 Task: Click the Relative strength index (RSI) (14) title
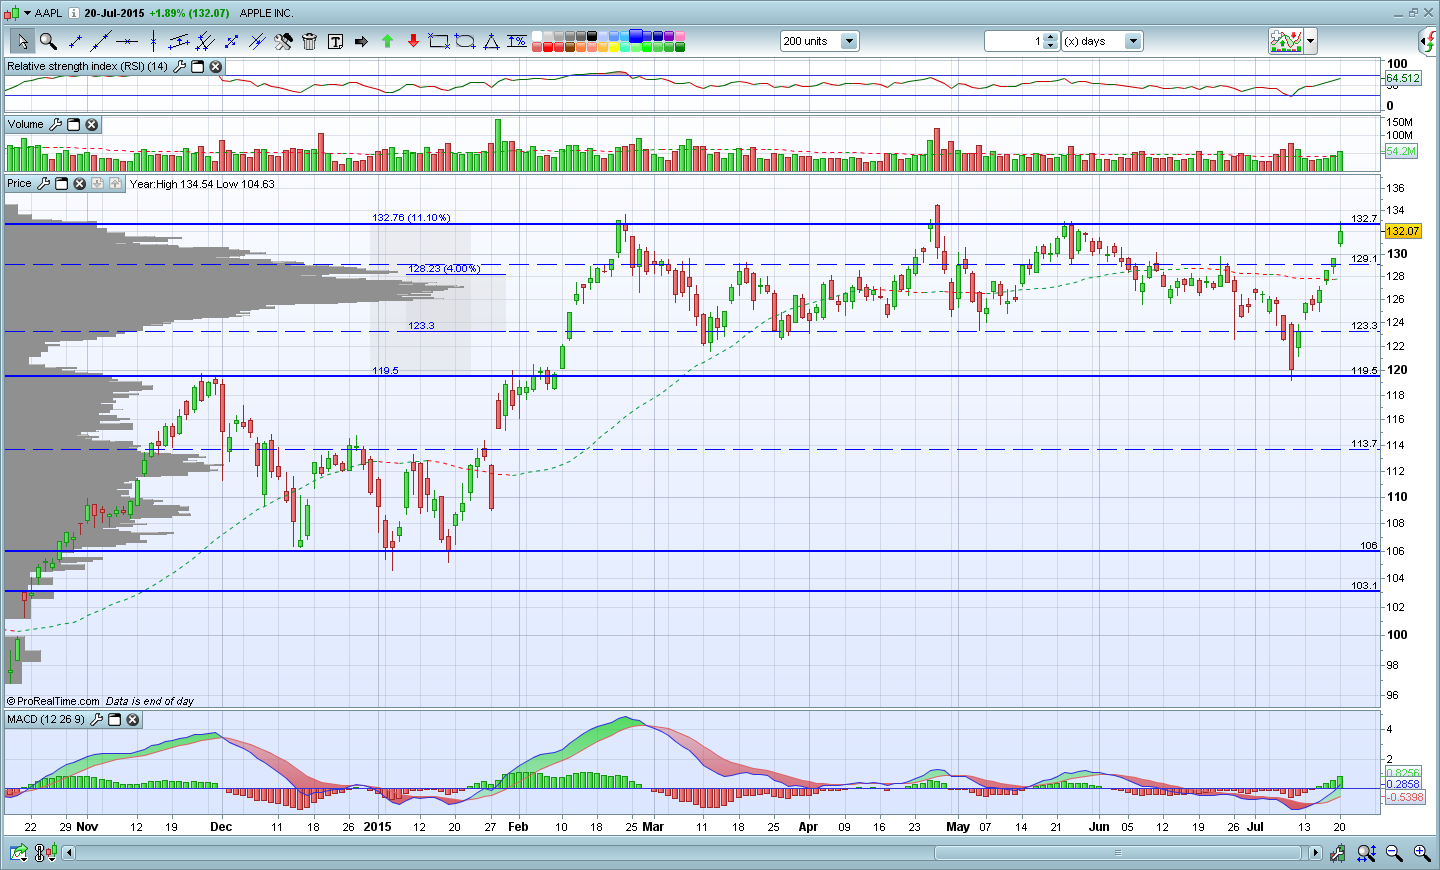[x=87, y=66]
